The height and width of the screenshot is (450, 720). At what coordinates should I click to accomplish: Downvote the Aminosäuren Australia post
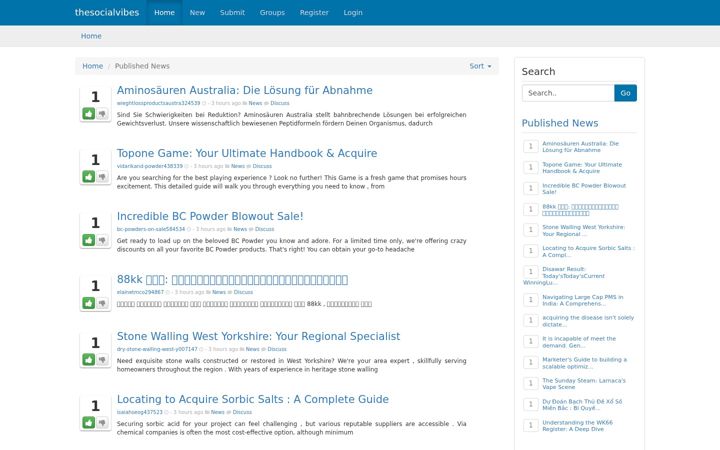point(102,113)
